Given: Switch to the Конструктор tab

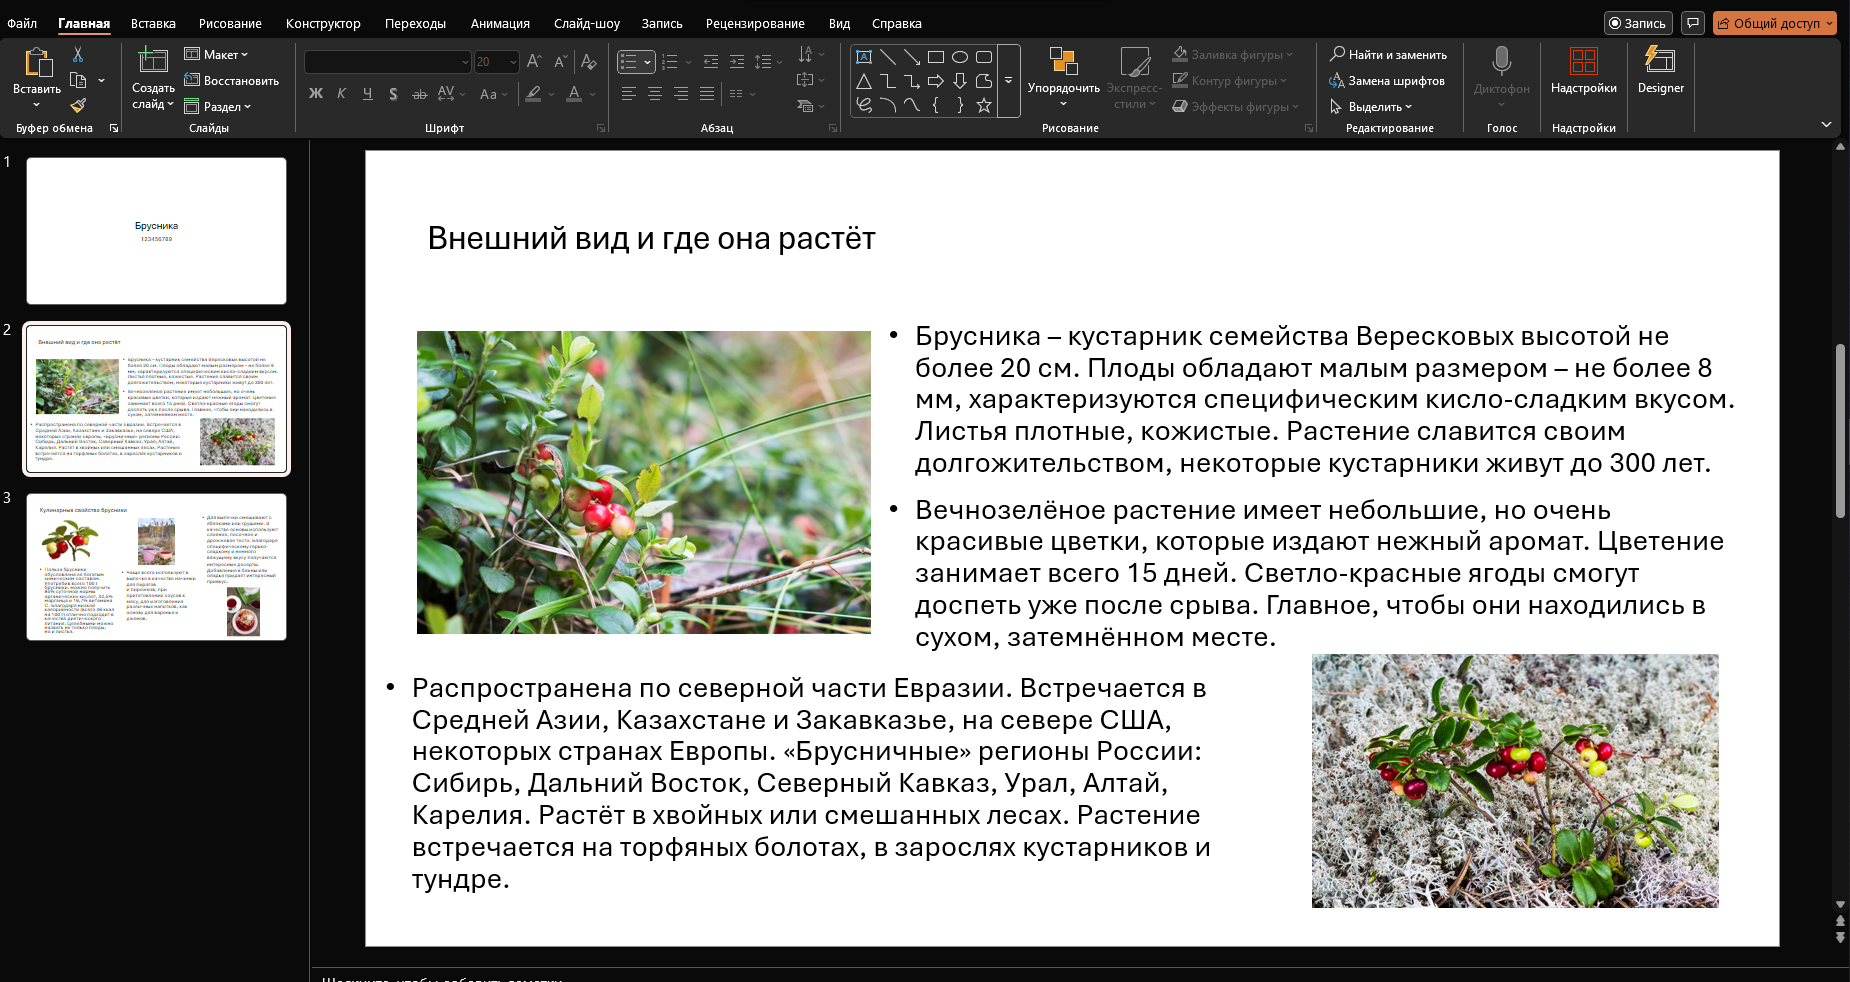Looking at the screenshot, I should click(323, 23).
